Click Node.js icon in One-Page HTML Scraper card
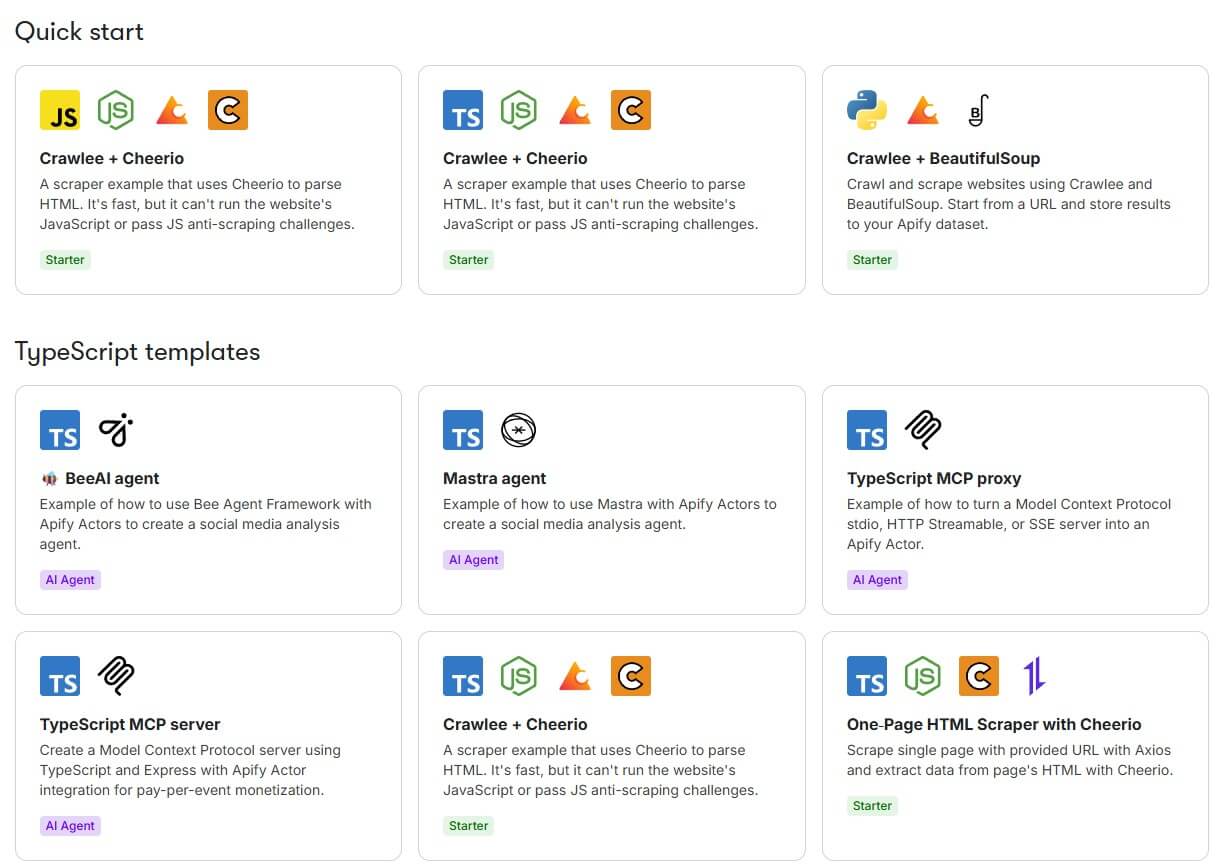The height and width of the screenshot is (867, 1228). click(x=923, y=676)
